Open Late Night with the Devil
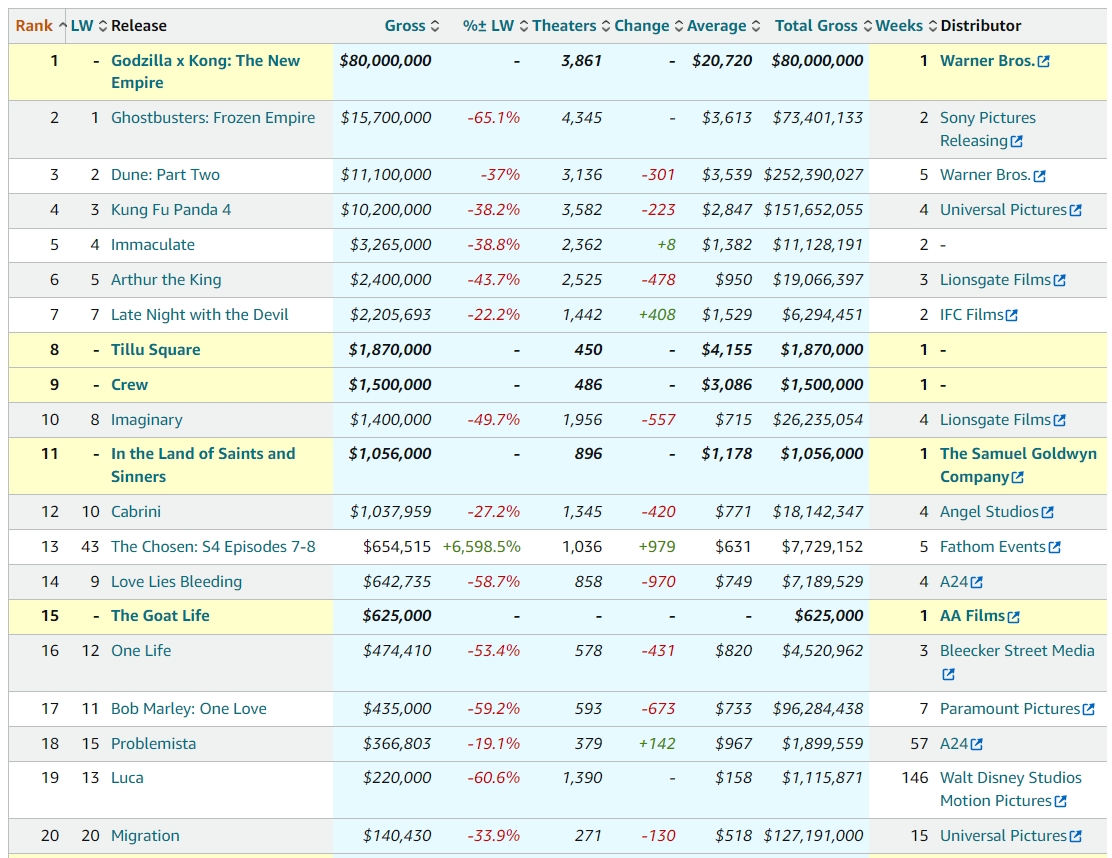1112x858 pixels. [199, 314]
